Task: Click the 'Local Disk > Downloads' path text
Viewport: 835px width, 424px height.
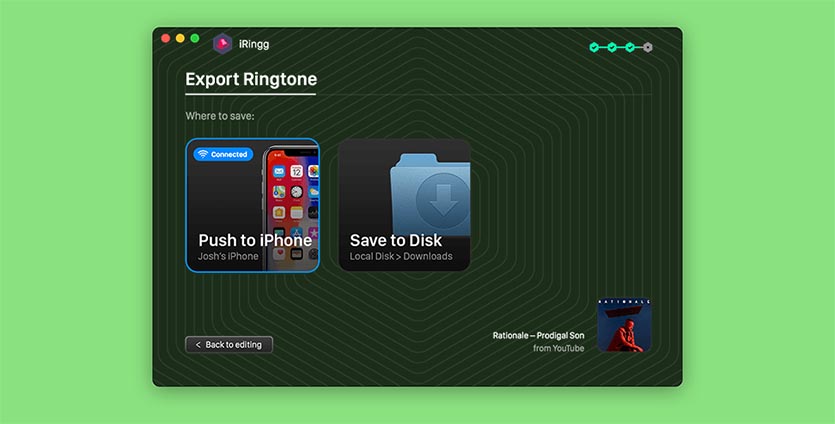Action: [x=401, y=256]
